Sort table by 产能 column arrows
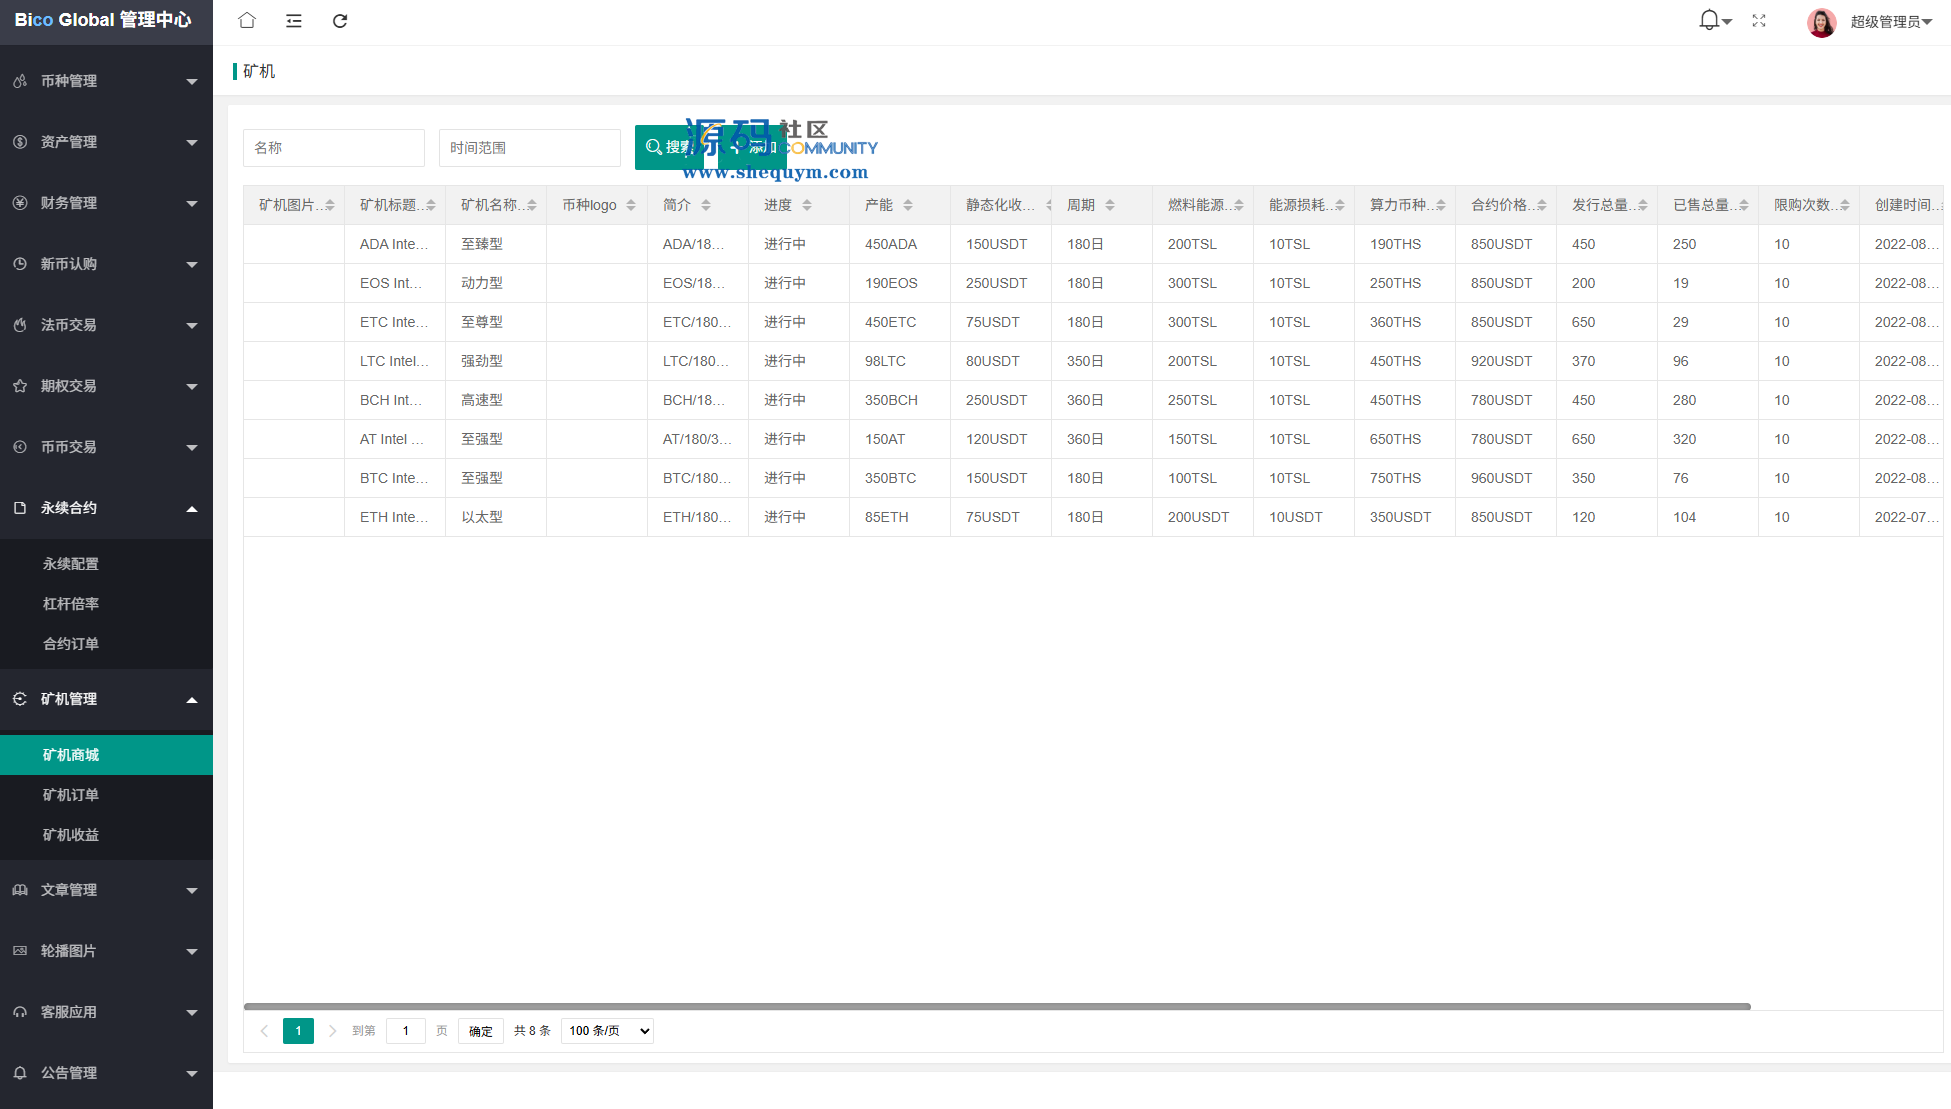 pyautogui.click(x=908, y=205)
